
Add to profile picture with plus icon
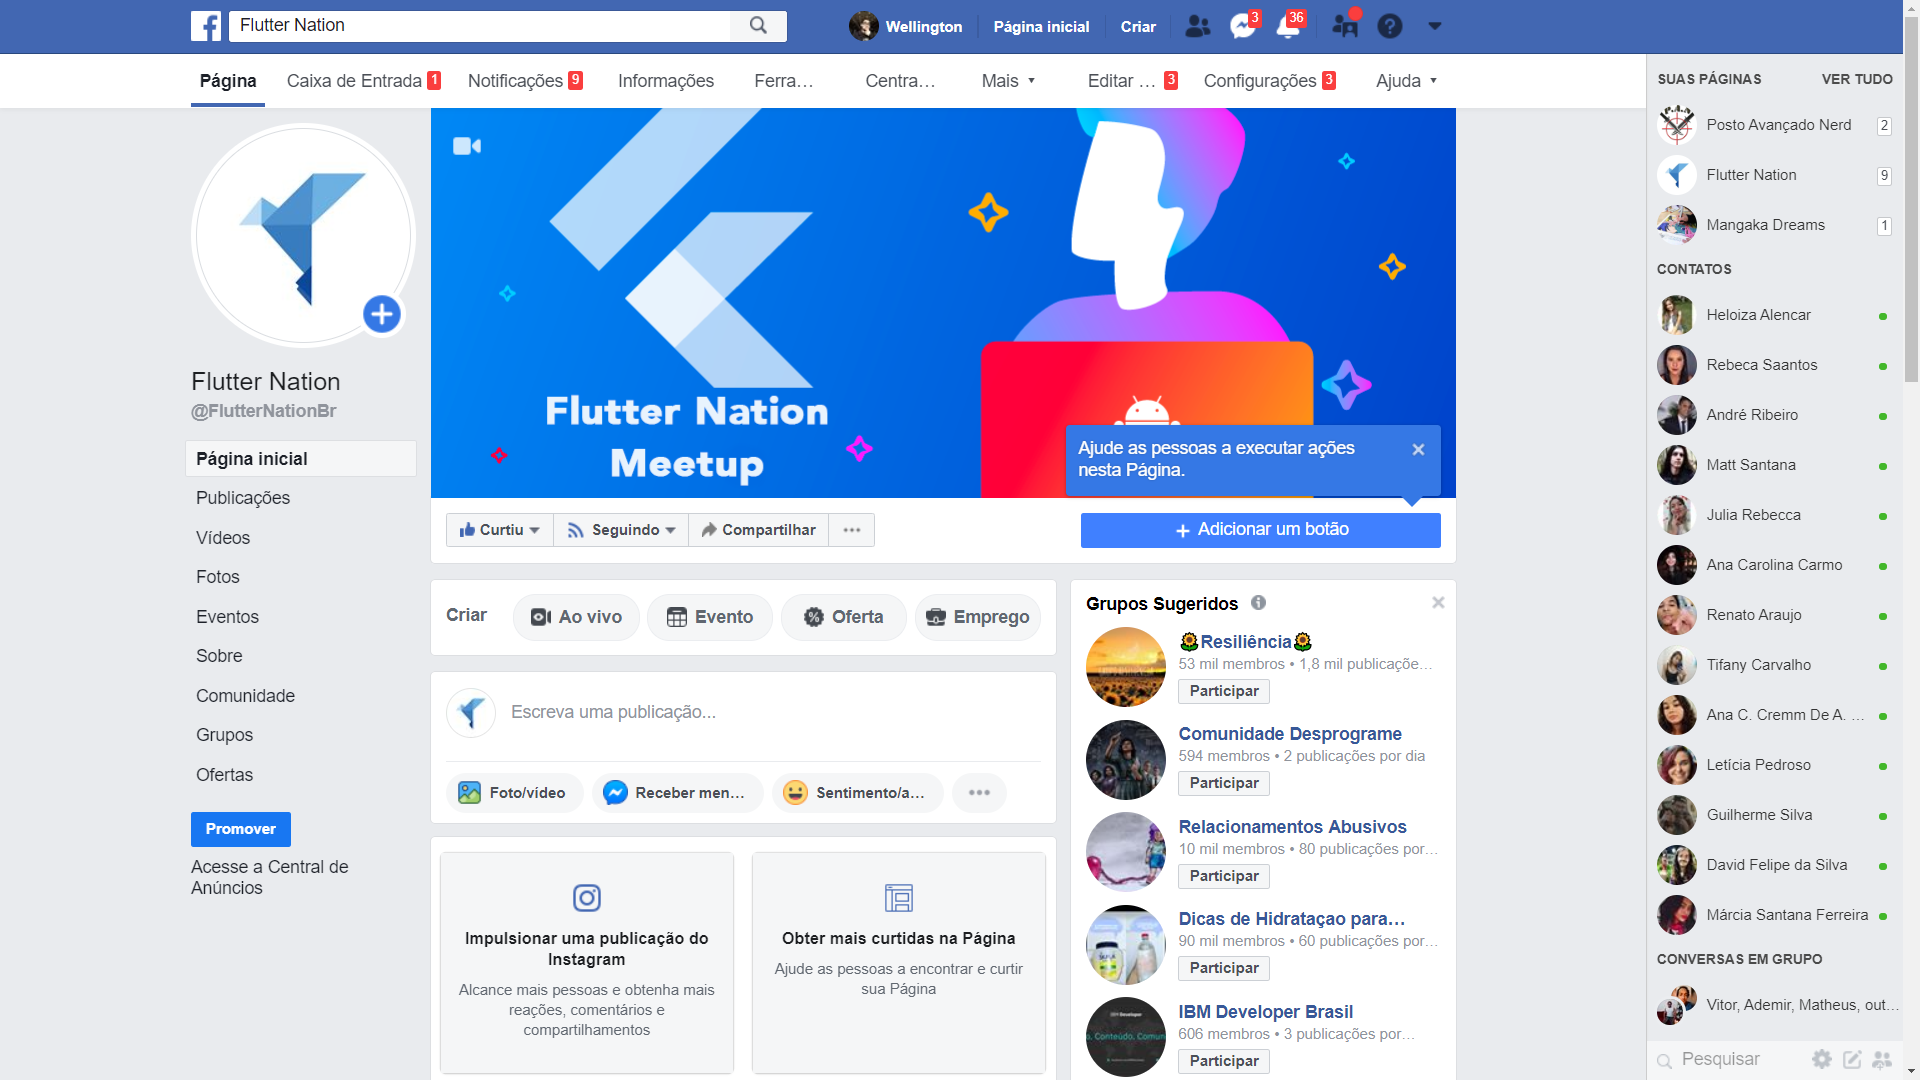point(381,314)
